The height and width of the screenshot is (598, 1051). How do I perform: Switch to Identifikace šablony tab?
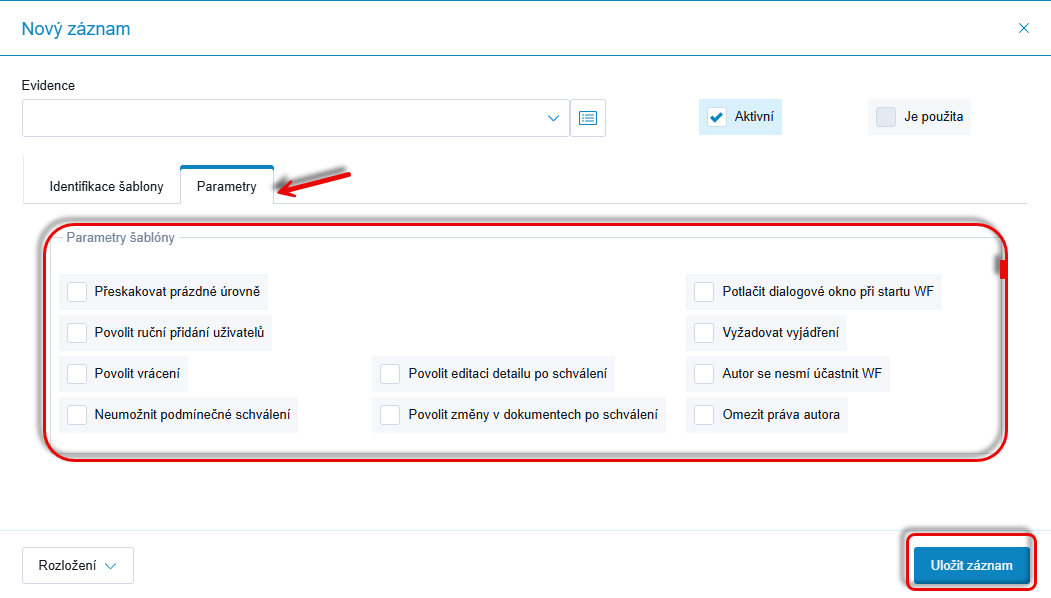(x=106, y=186)
